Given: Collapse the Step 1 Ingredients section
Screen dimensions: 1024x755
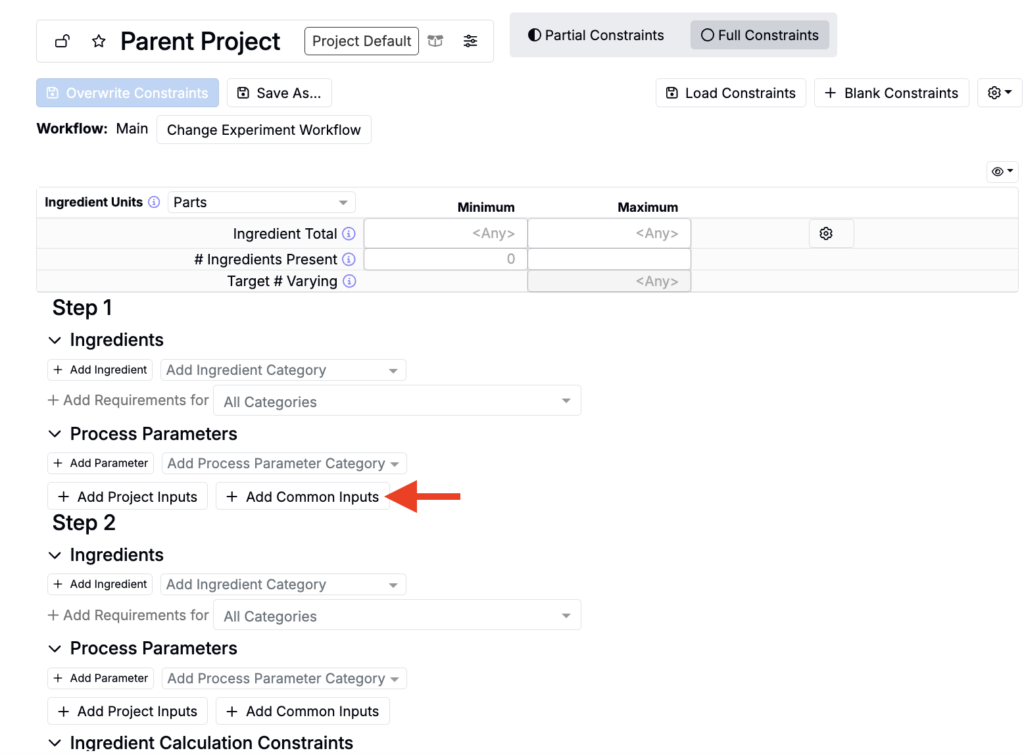Looking at the screenshot, I should pos(55,340).
